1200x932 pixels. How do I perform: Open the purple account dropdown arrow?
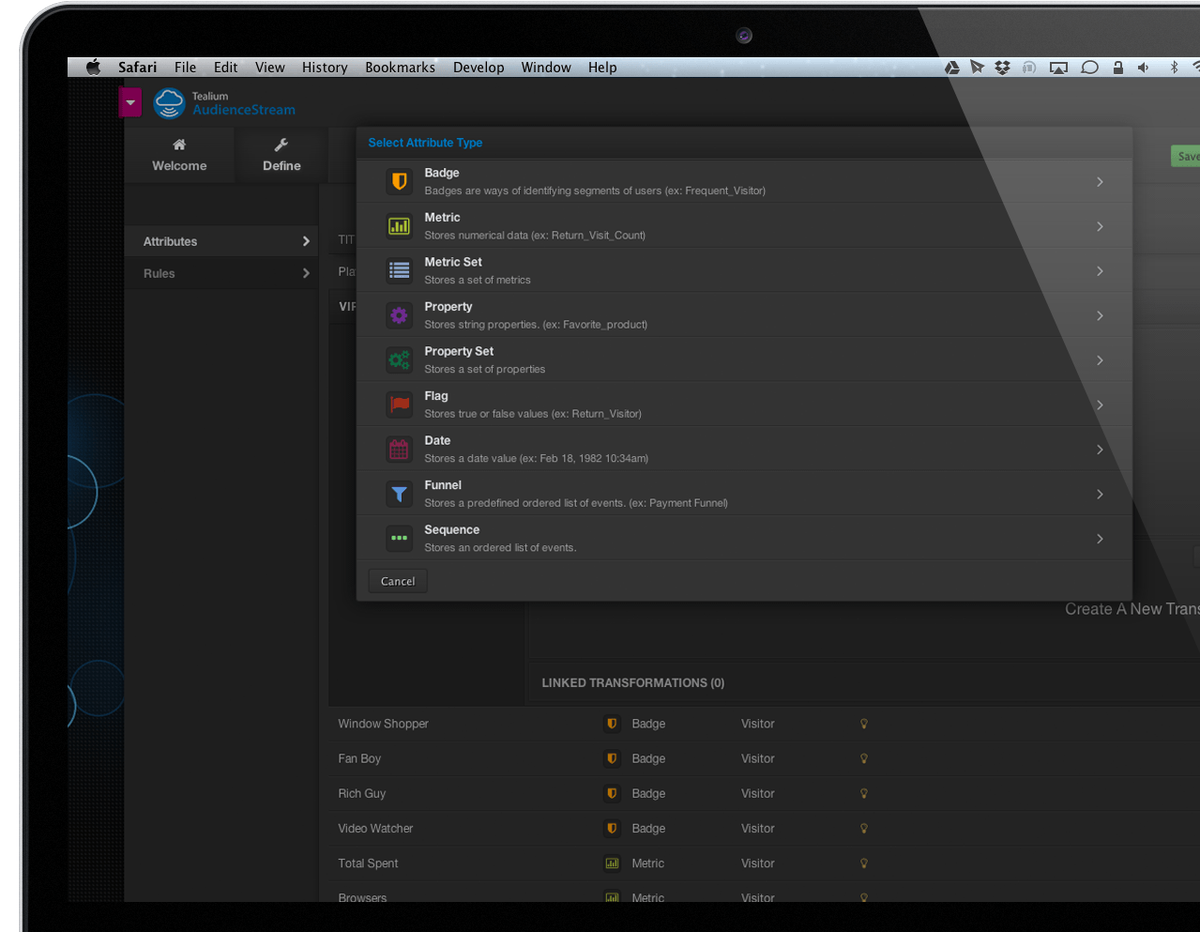(130, 102)
